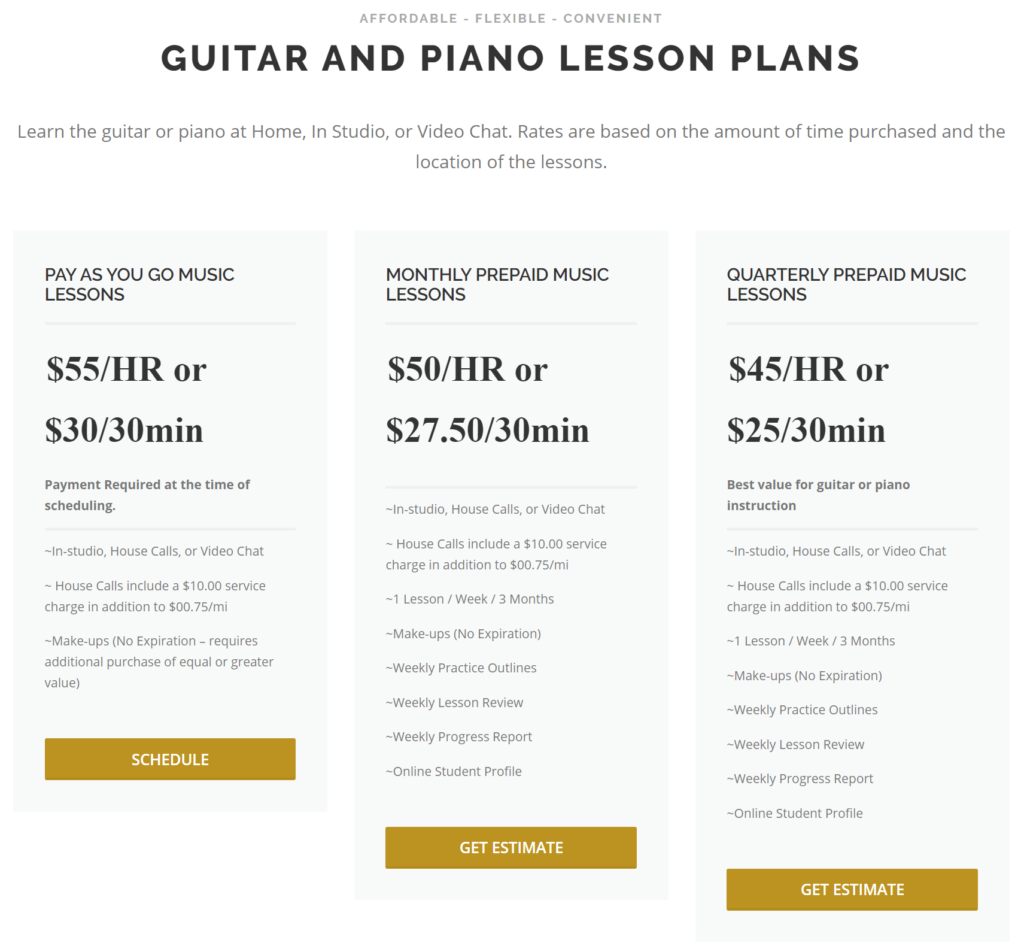
Task: Click GET ESTIMATE under Monthly Prepaid plan
Action: click(x=511, y=848)
